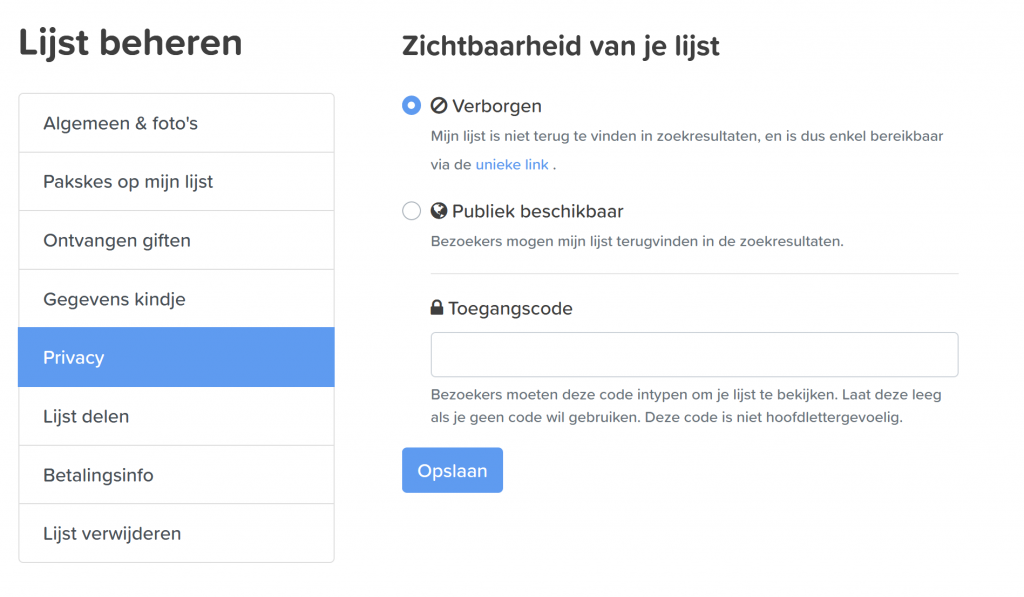The height and width of the screenshot is (597, 1024).
Task: Click the hidden (slashed circle) icon next to Verborgen
Action: [439, 105]
